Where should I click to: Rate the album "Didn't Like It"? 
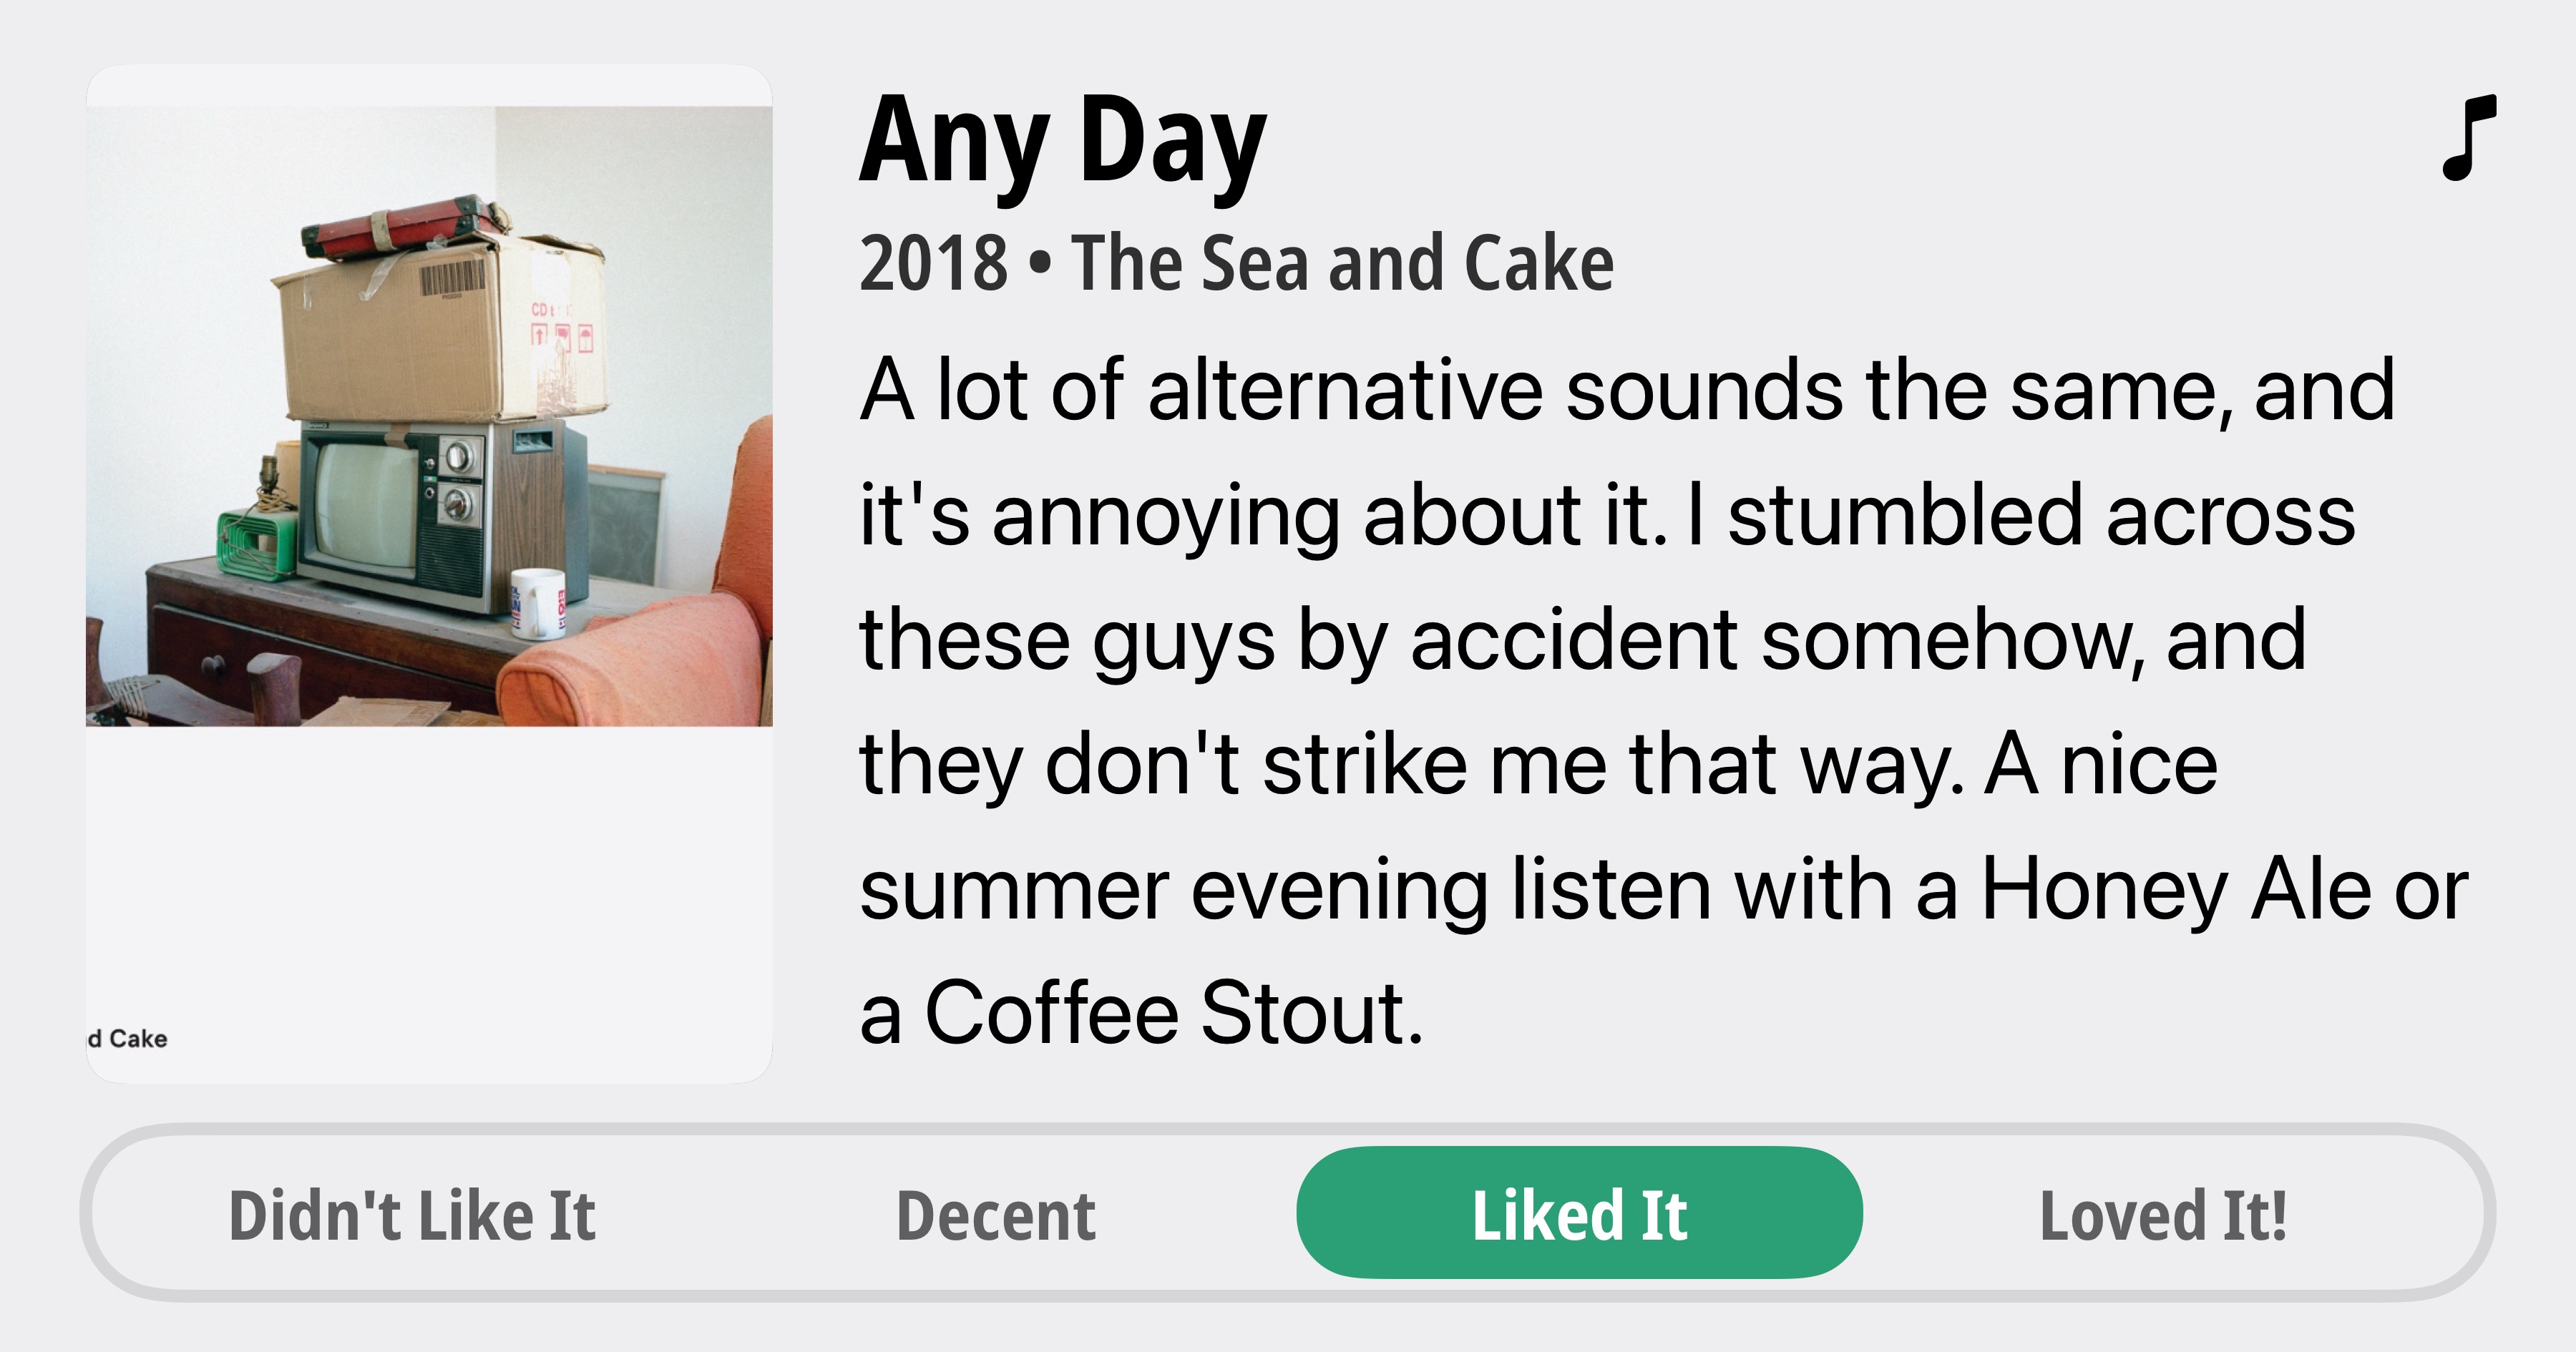[x=412, y=1215]
